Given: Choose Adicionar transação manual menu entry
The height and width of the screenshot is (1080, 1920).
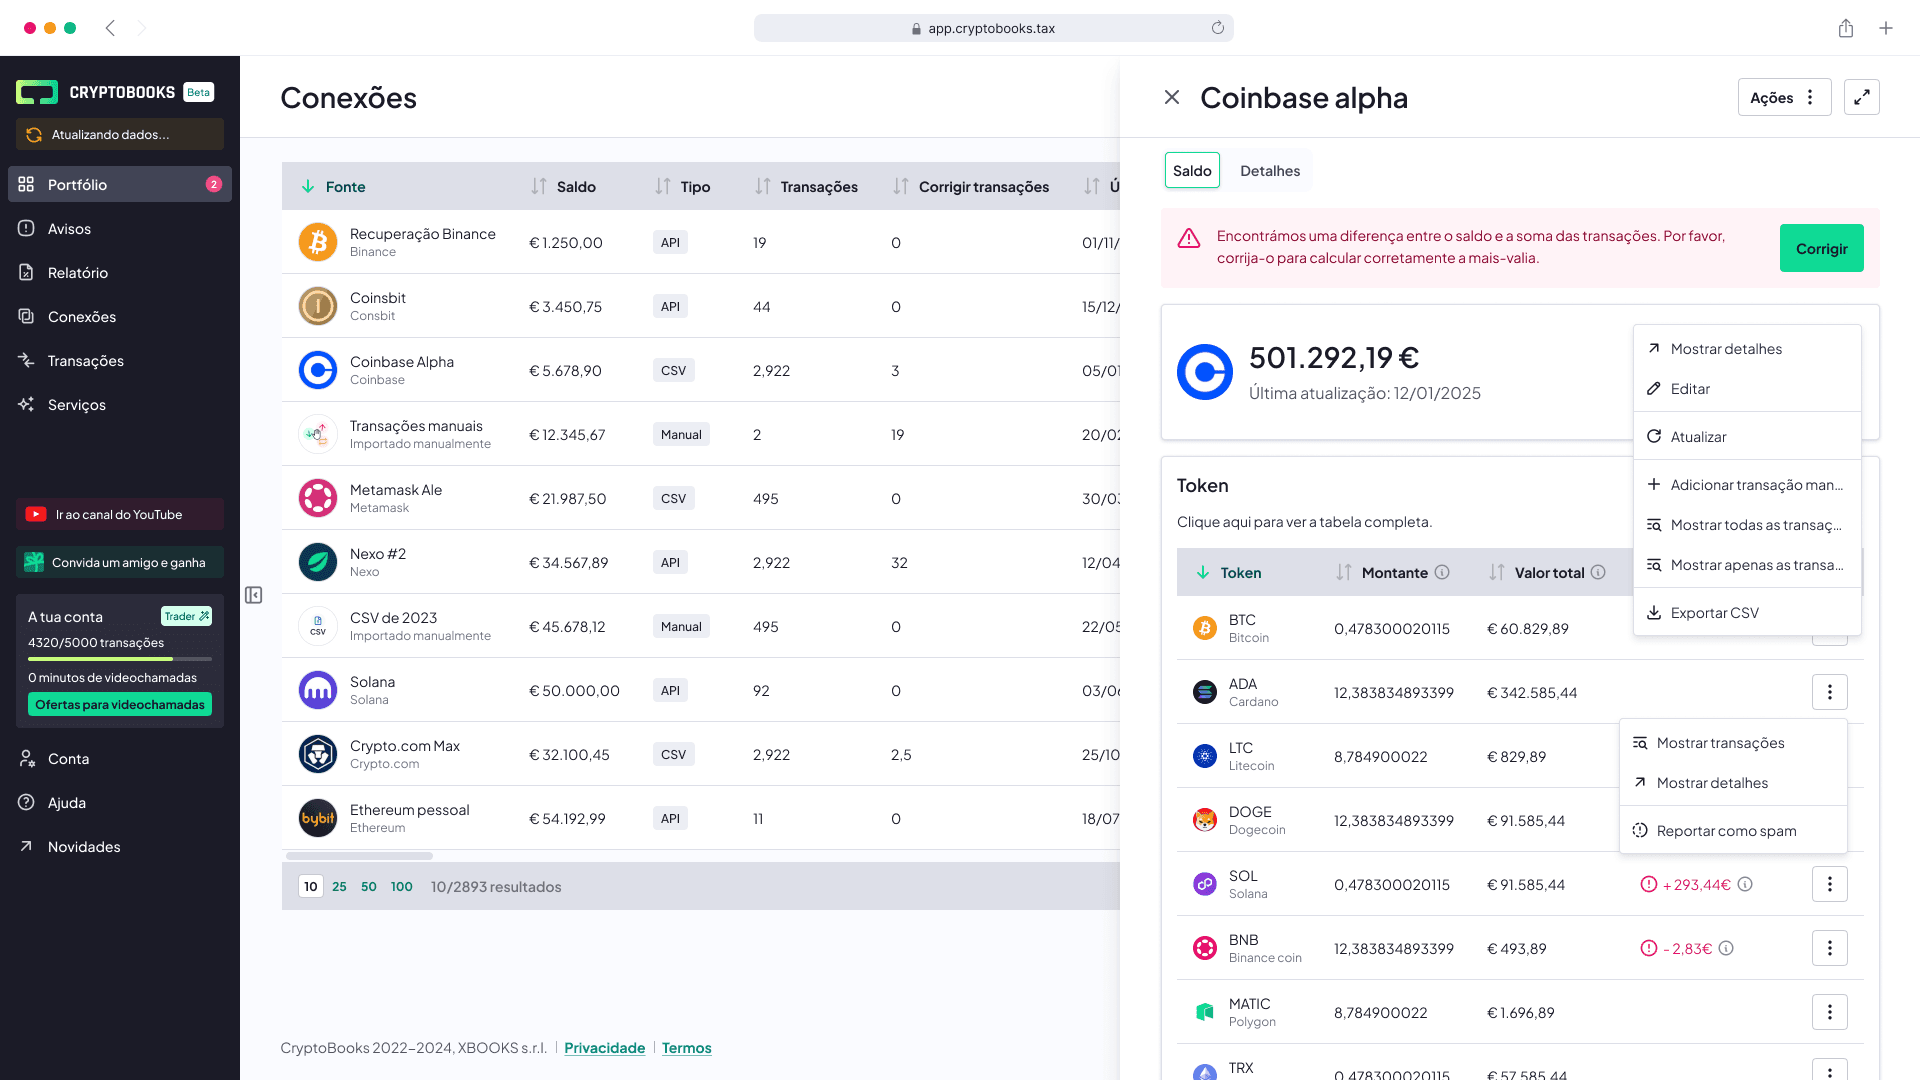Looking at the screenshot, I should point(1747,484).
